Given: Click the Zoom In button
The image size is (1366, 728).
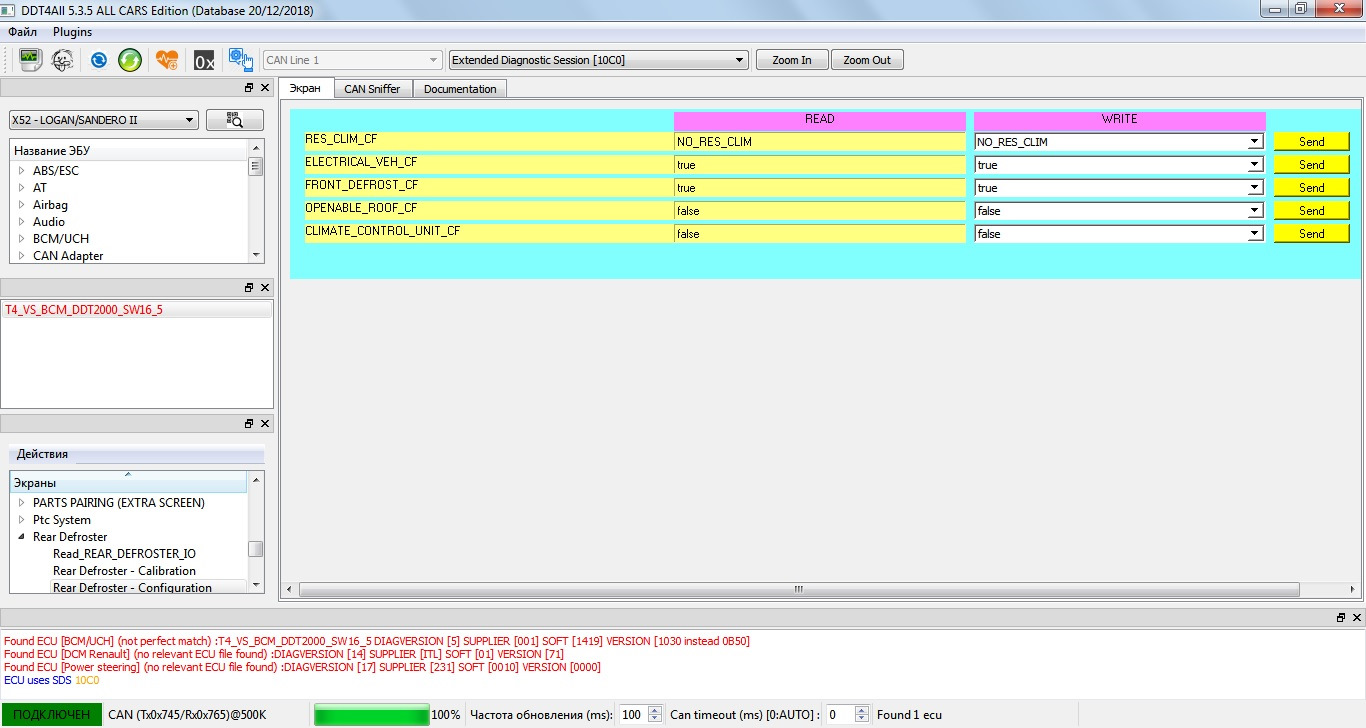Looking at the screenshot, I should point(792,60).
